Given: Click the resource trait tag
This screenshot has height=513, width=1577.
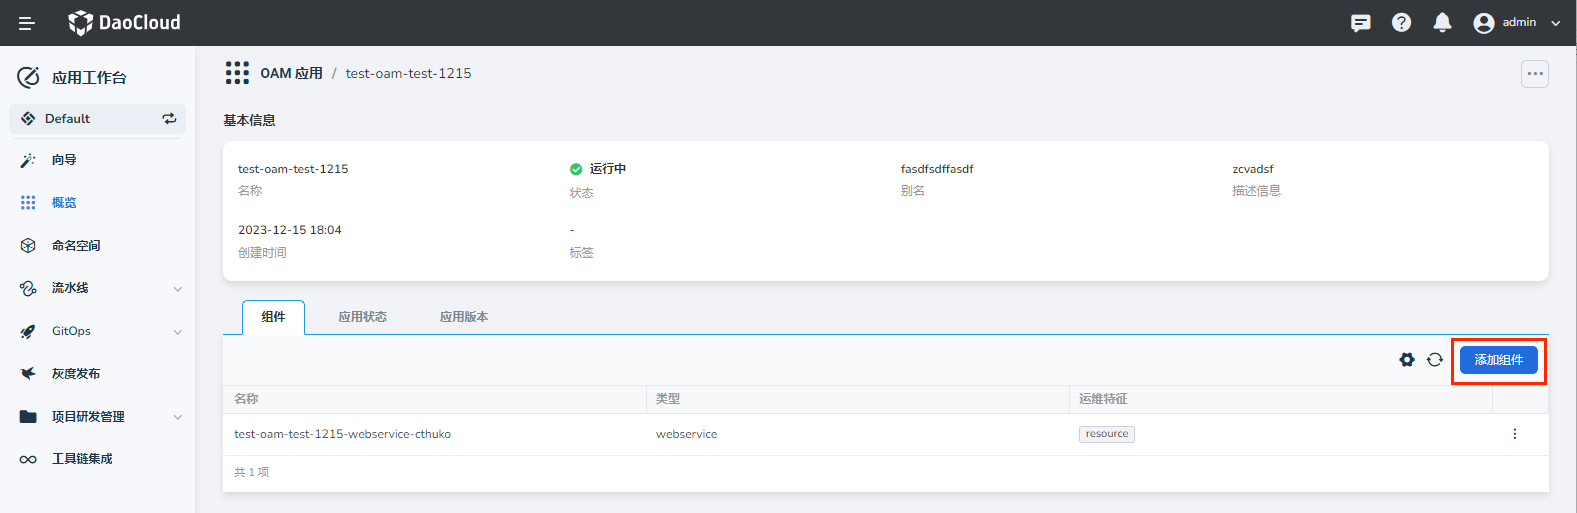Looking at the screenshot, I should point(1107,434).
